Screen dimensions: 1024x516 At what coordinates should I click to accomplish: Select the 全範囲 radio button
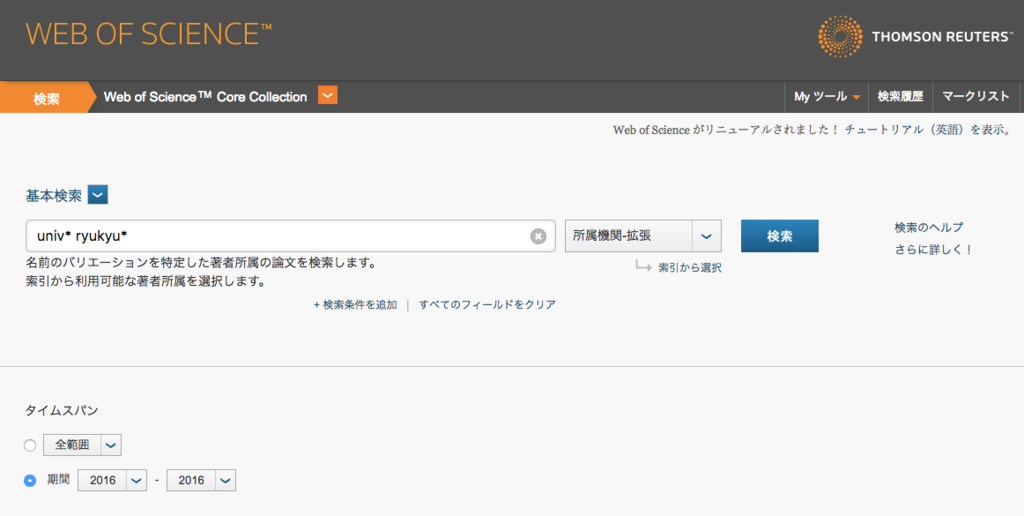pos(29,445)
